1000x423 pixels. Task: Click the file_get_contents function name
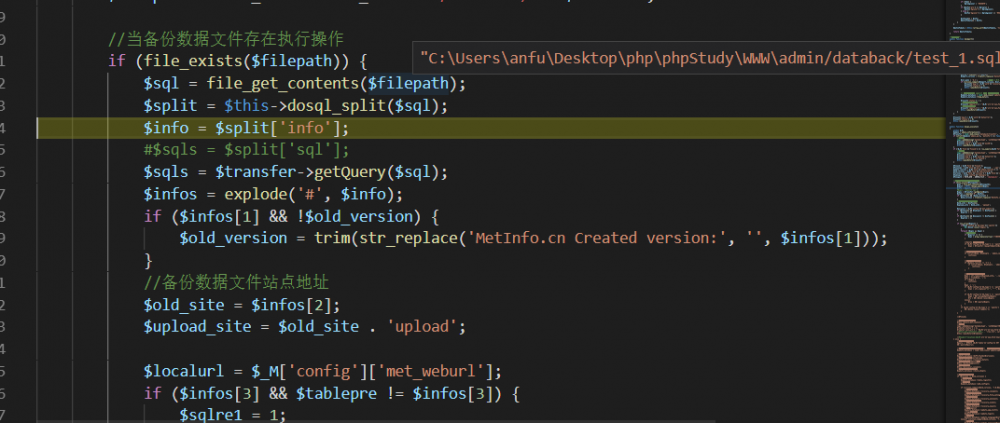coord(268,83)
